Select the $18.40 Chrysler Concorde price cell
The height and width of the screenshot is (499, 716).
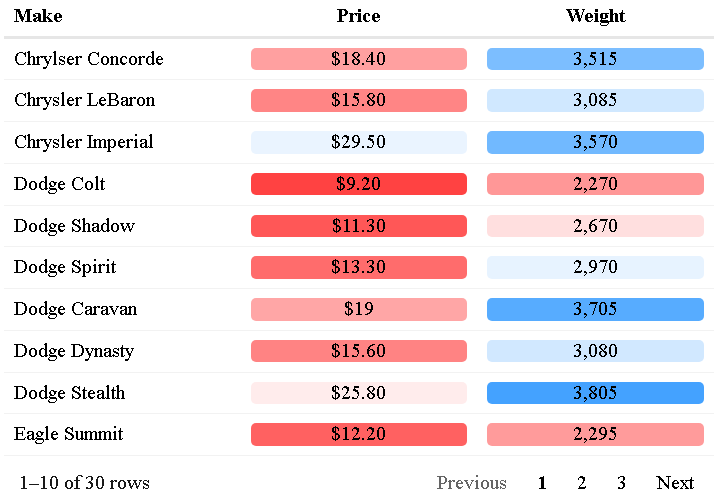pyautogui.click(x=358, y=59)
